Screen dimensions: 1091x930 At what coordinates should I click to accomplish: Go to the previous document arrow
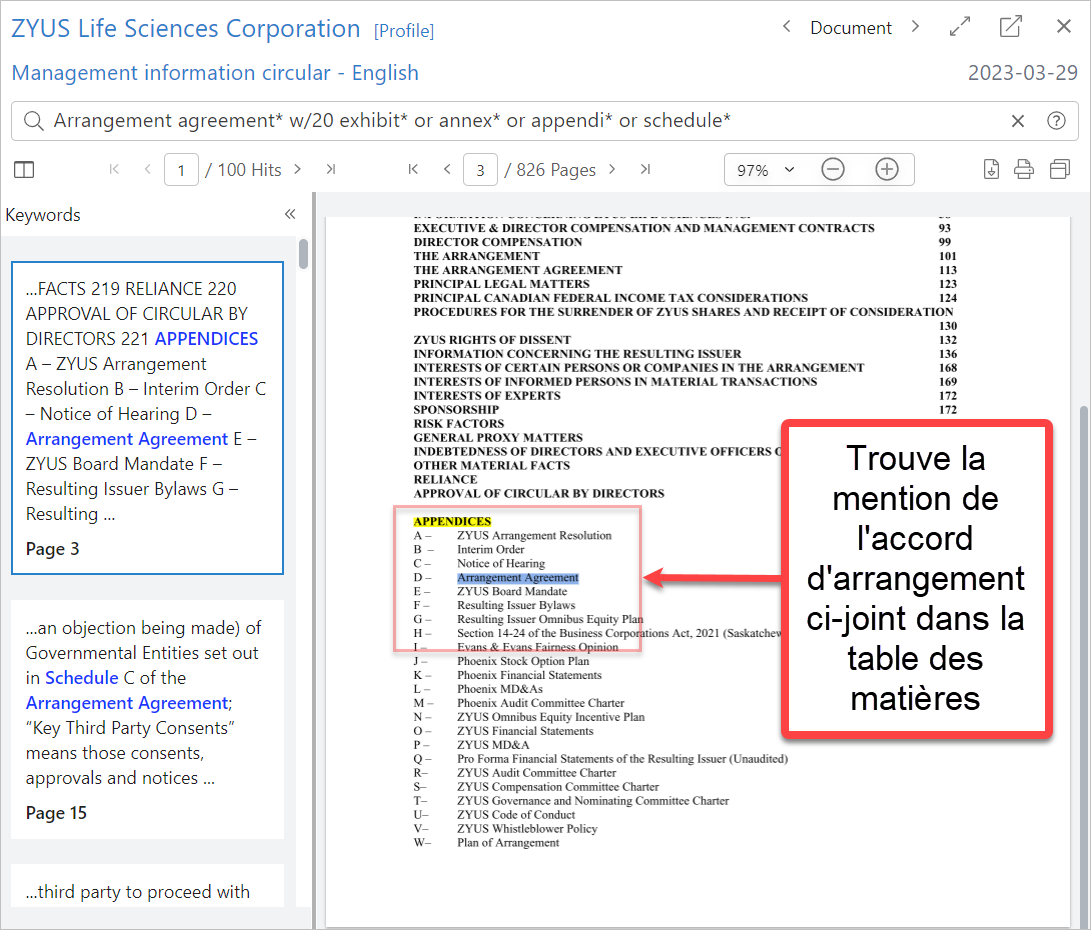[x=786, y=27]
